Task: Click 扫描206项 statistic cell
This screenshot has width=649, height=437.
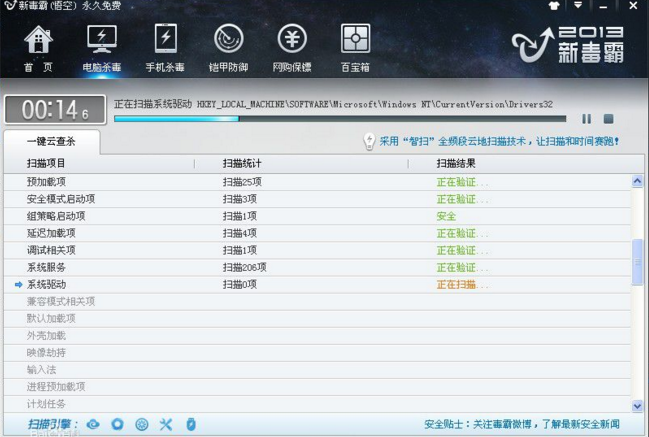Action: pos(245,268)
